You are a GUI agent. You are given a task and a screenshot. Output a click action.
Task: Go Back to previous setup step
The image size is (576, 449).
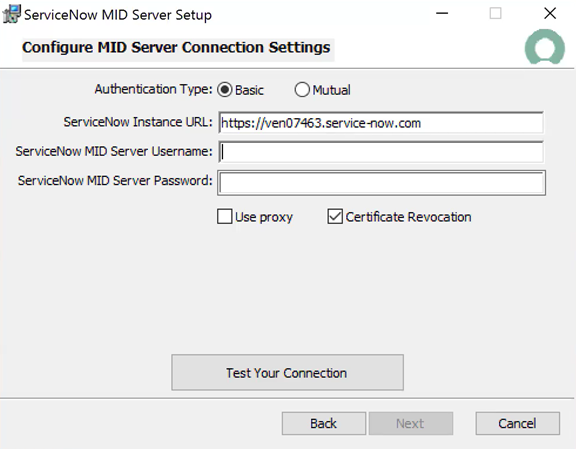tap(324, 423)
